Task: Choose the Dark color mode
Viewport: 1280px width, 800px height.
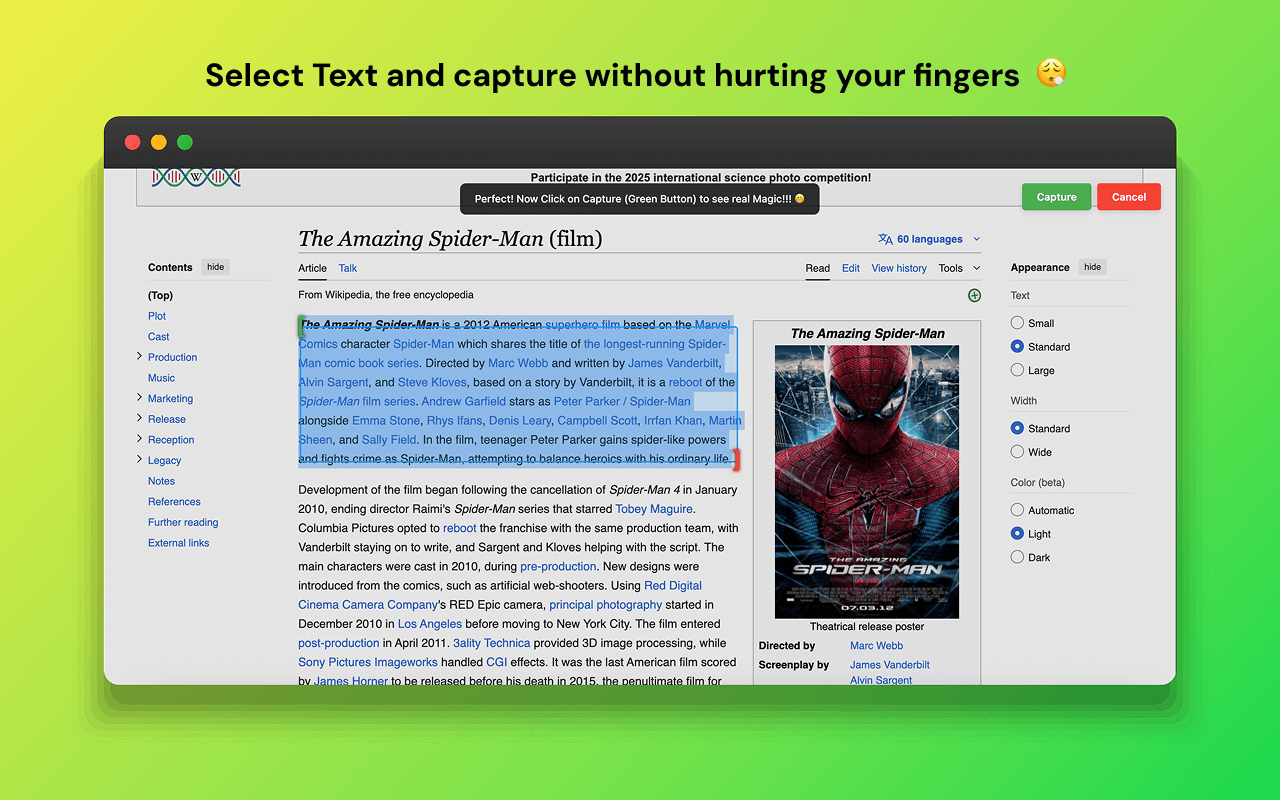Action: [1018, 557]
